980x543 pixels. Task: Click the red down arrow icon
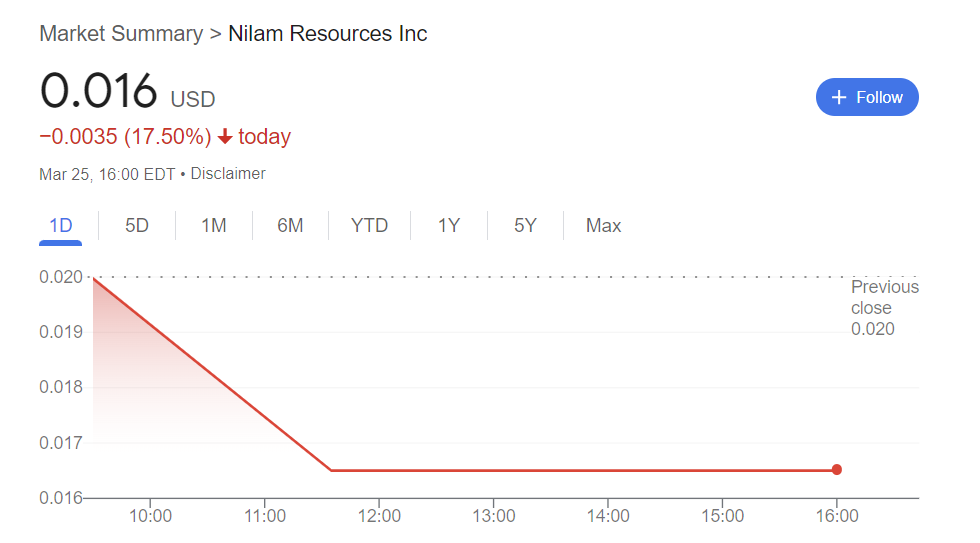point(225,137)
